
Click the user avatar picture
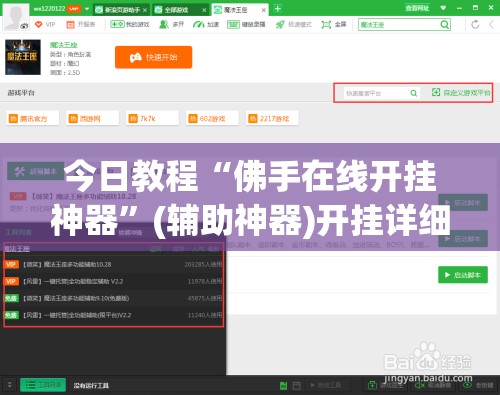point(15,17)
